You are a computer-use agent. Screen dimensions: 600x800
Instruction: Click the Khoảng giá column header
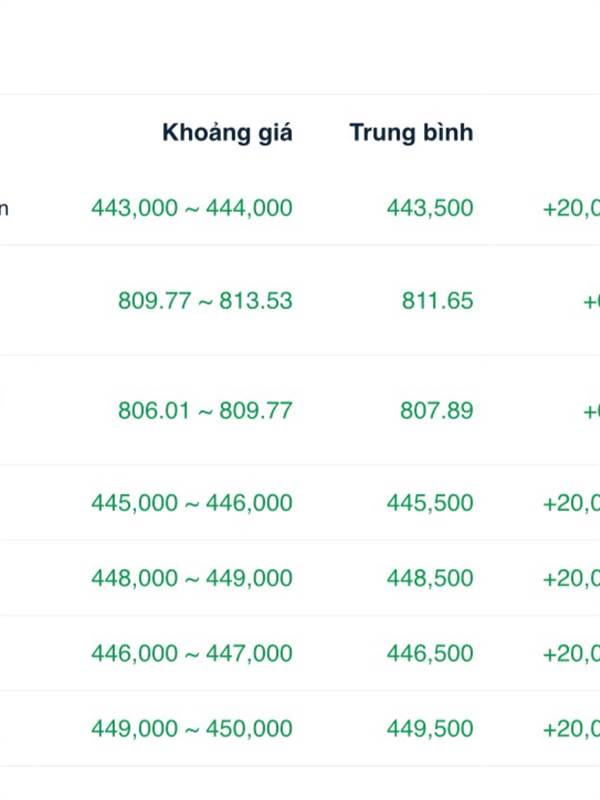[x=227, y=133]
